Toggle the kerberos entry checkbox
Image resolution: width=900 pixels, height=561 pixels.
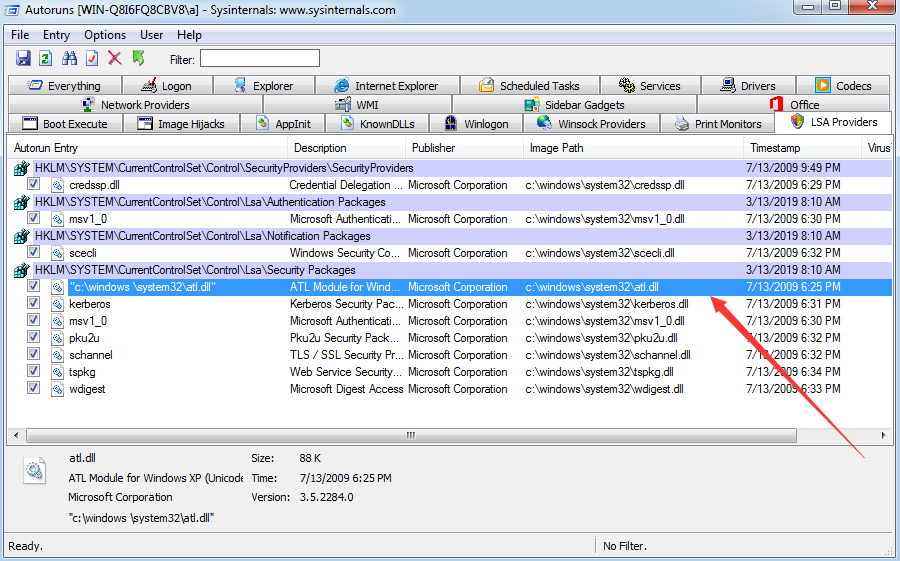34,304
